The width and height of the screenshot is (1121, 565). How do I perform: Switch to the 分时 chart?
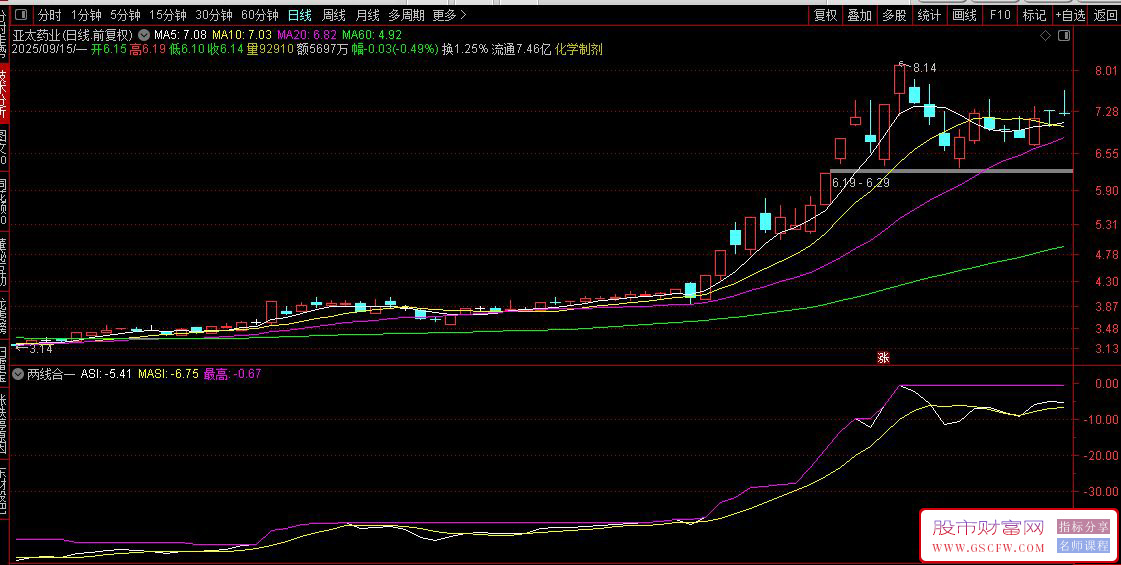coord(49,14)
